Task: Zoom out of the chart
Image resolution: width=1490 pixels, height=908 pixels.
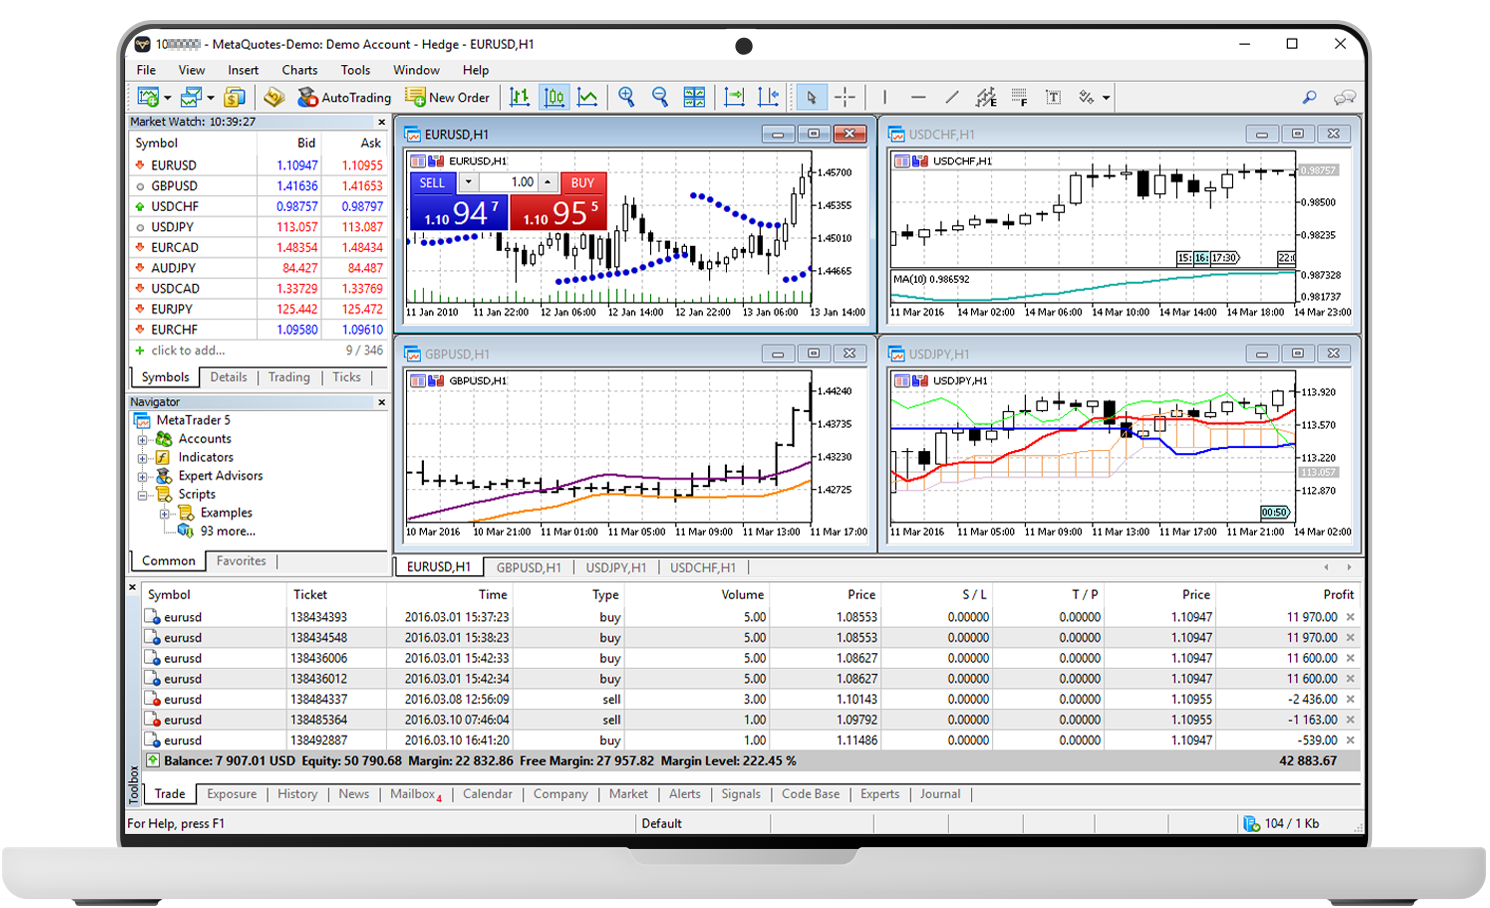Action: pos(660,97)
